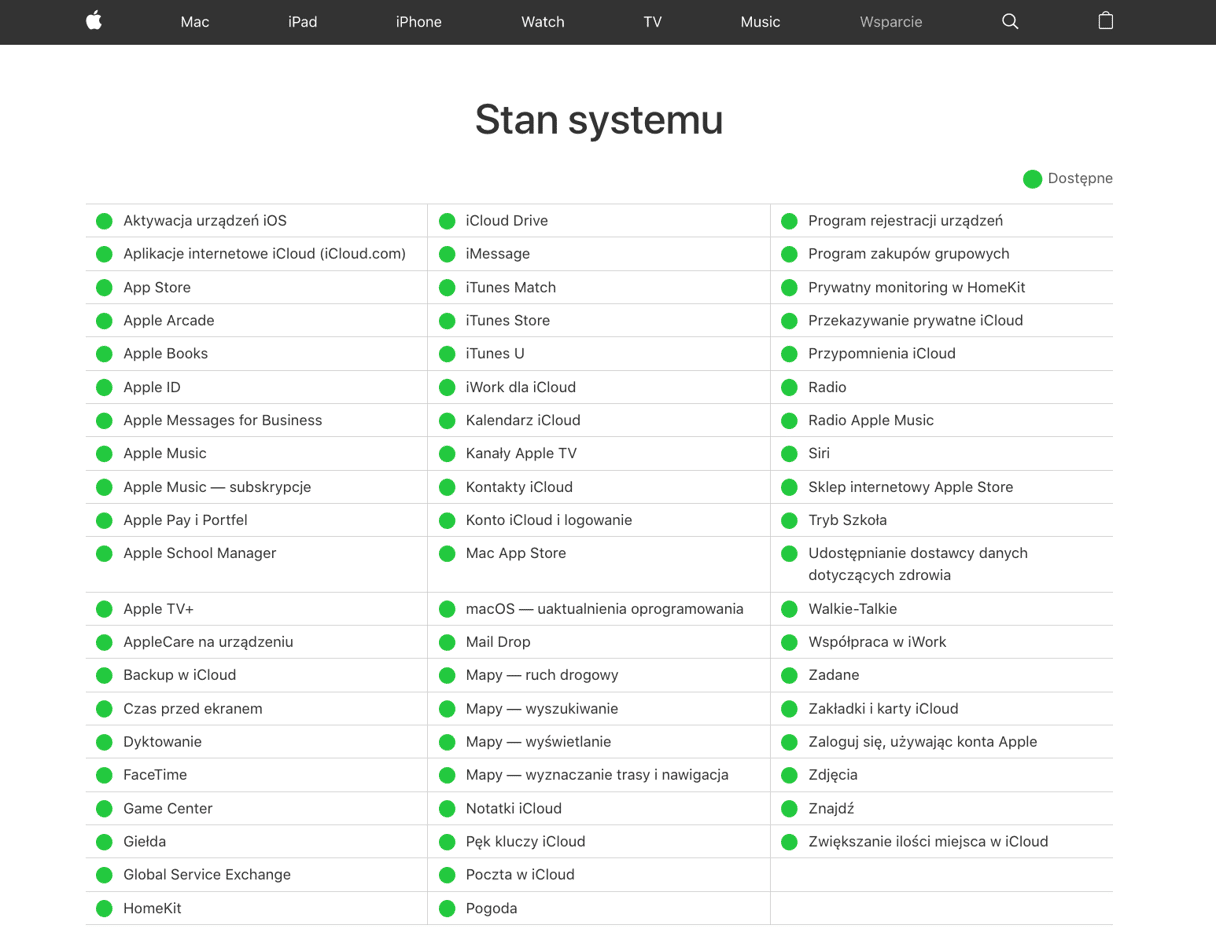Screen dimensions: 1216x940
Task: Click green status dot beside Siri
Action: pyautogui.click(x=789, y=454)
